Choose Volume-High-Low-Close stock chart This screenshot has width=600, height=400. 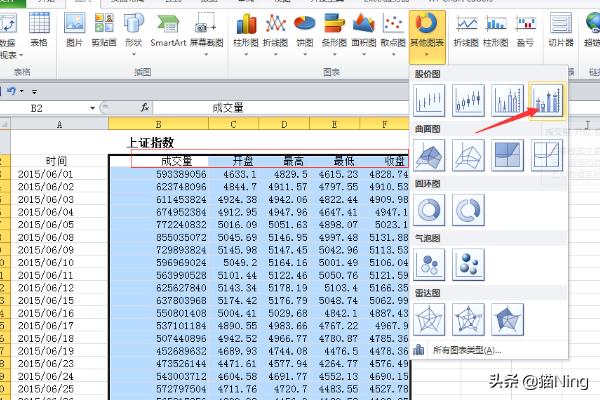pos(507,100)
